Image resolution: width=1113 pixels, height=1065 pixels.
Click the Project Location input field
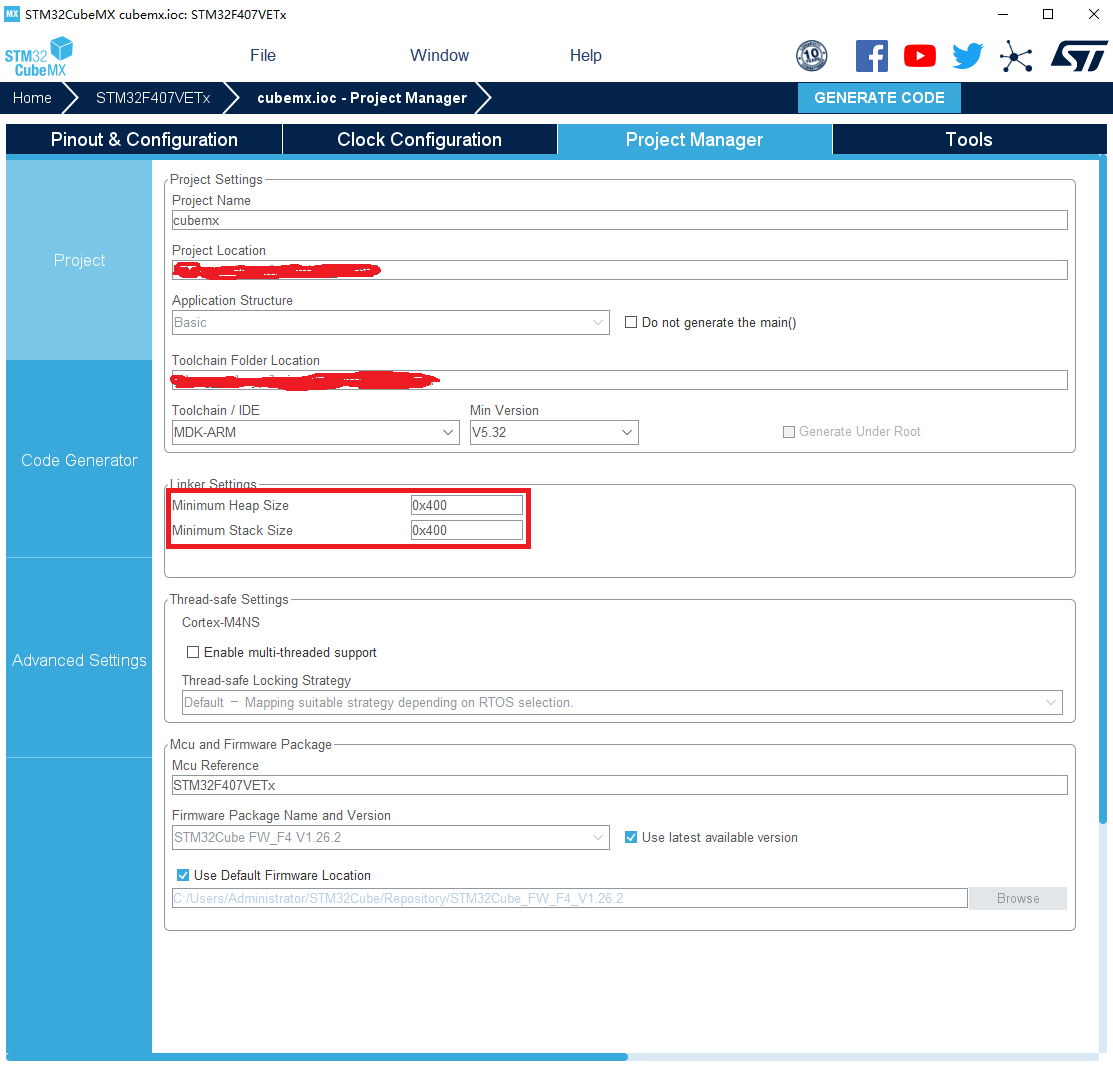[x=620, y=270]
